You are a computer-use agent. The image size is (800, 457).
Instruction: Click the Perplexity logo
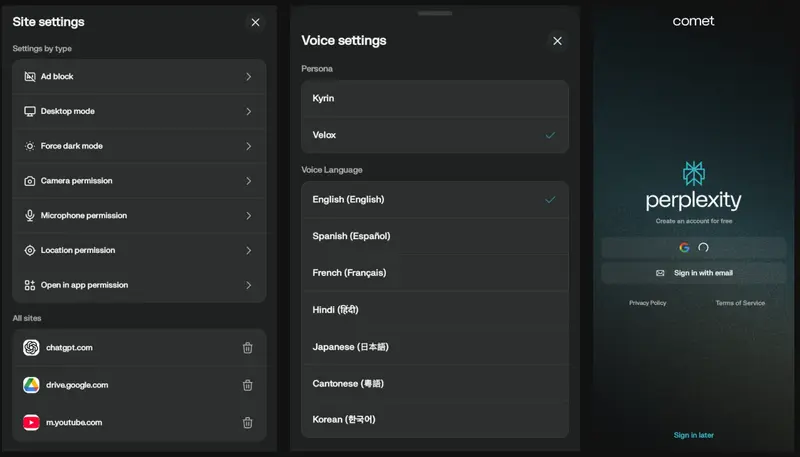click(693, 173)
